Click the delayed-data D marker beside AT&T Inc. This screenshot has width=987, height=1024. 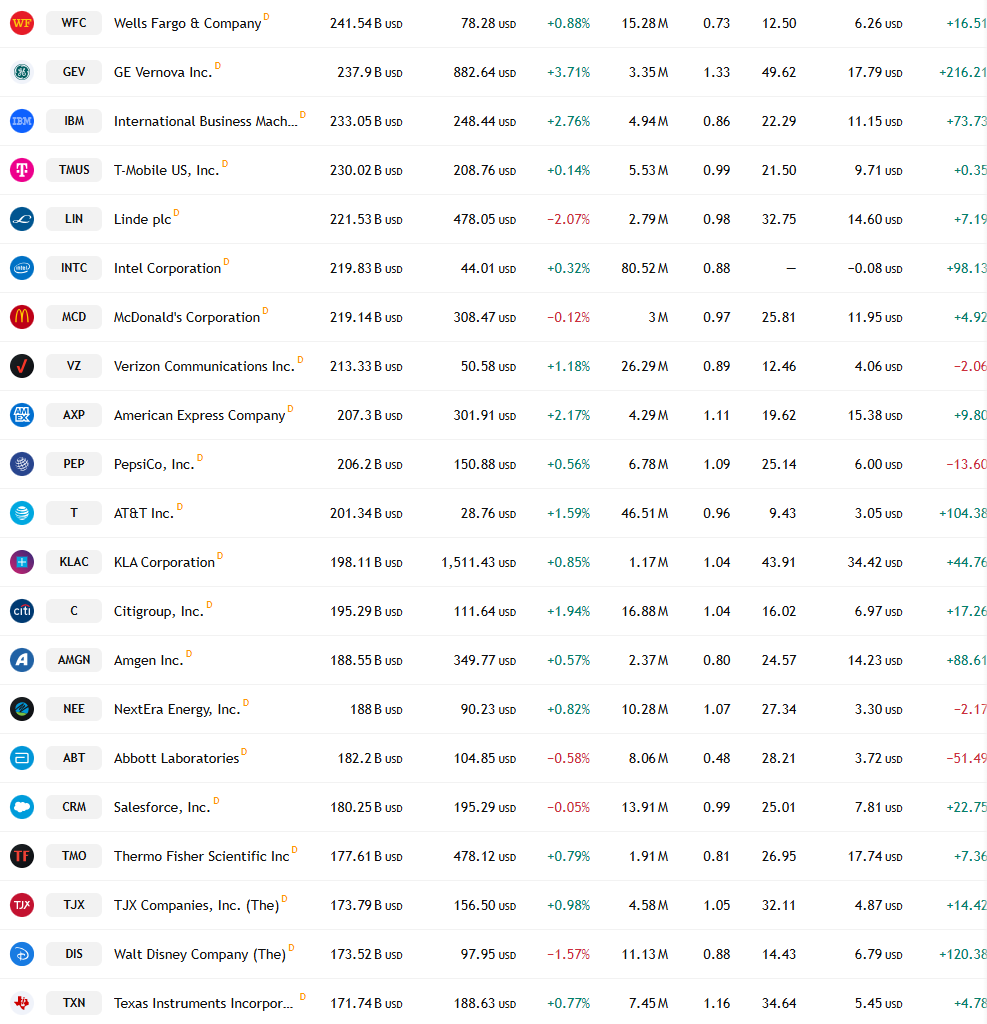180,507
